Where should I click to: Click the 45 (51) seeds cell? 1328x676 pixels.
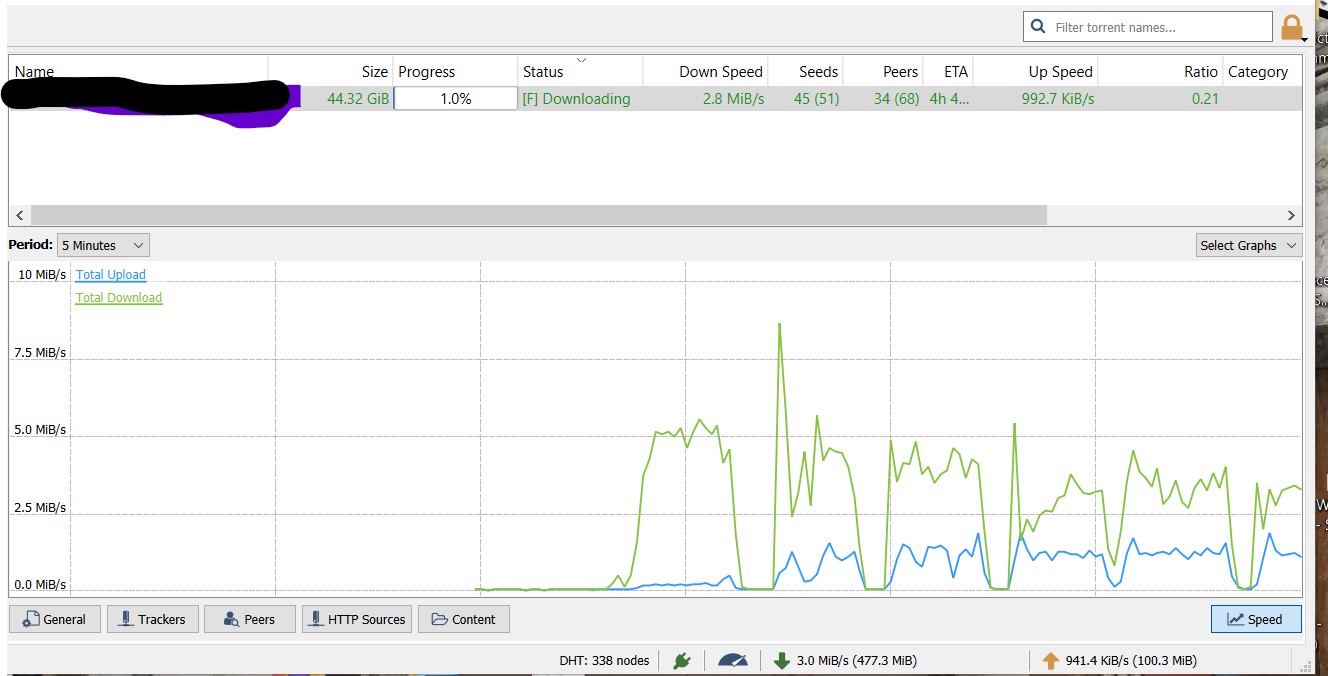point(816,98)
